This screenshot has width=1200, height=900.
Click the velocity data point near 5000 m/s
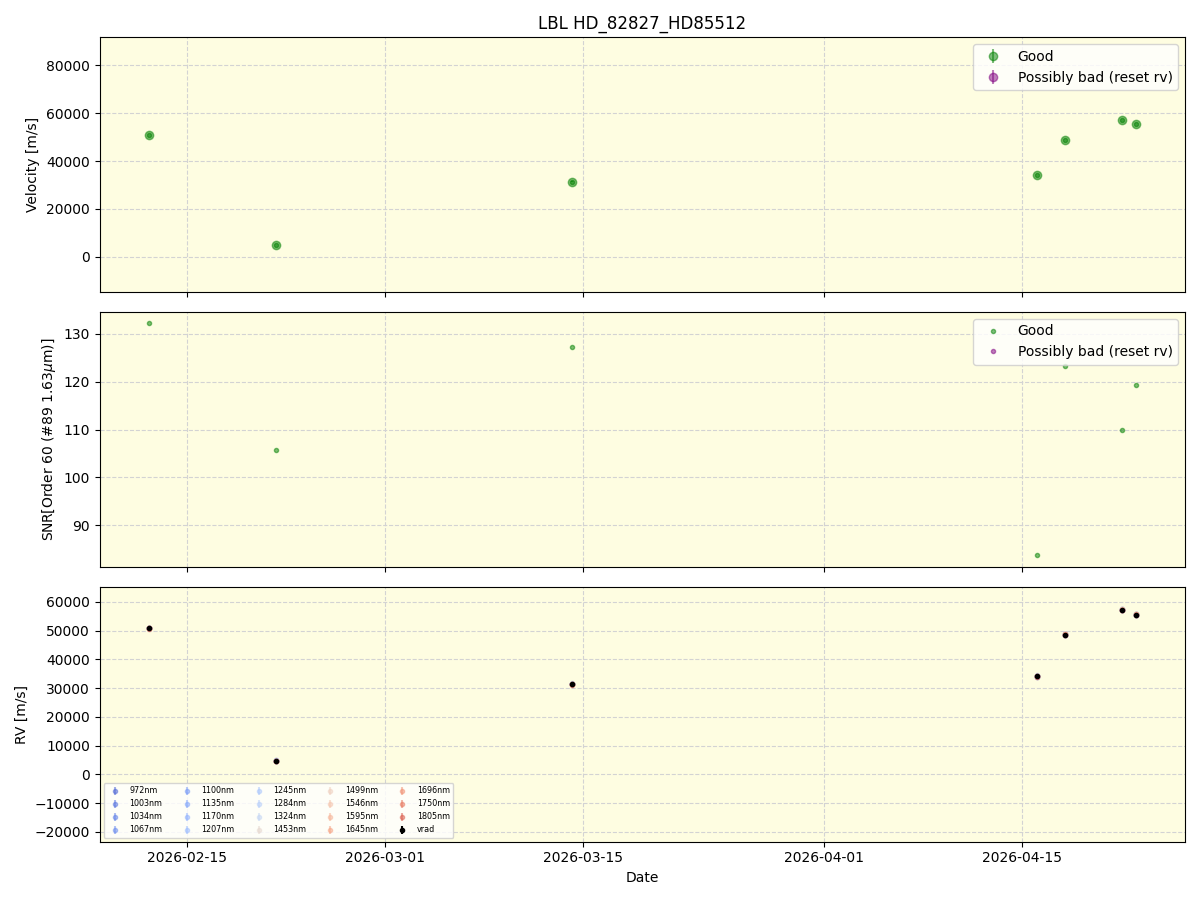276,245
